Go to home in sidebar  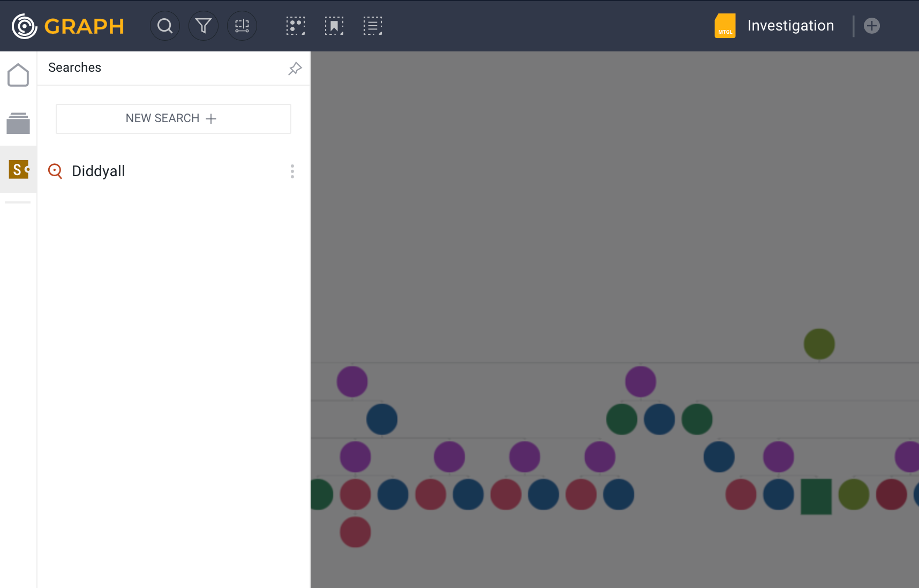coord(18,75)
